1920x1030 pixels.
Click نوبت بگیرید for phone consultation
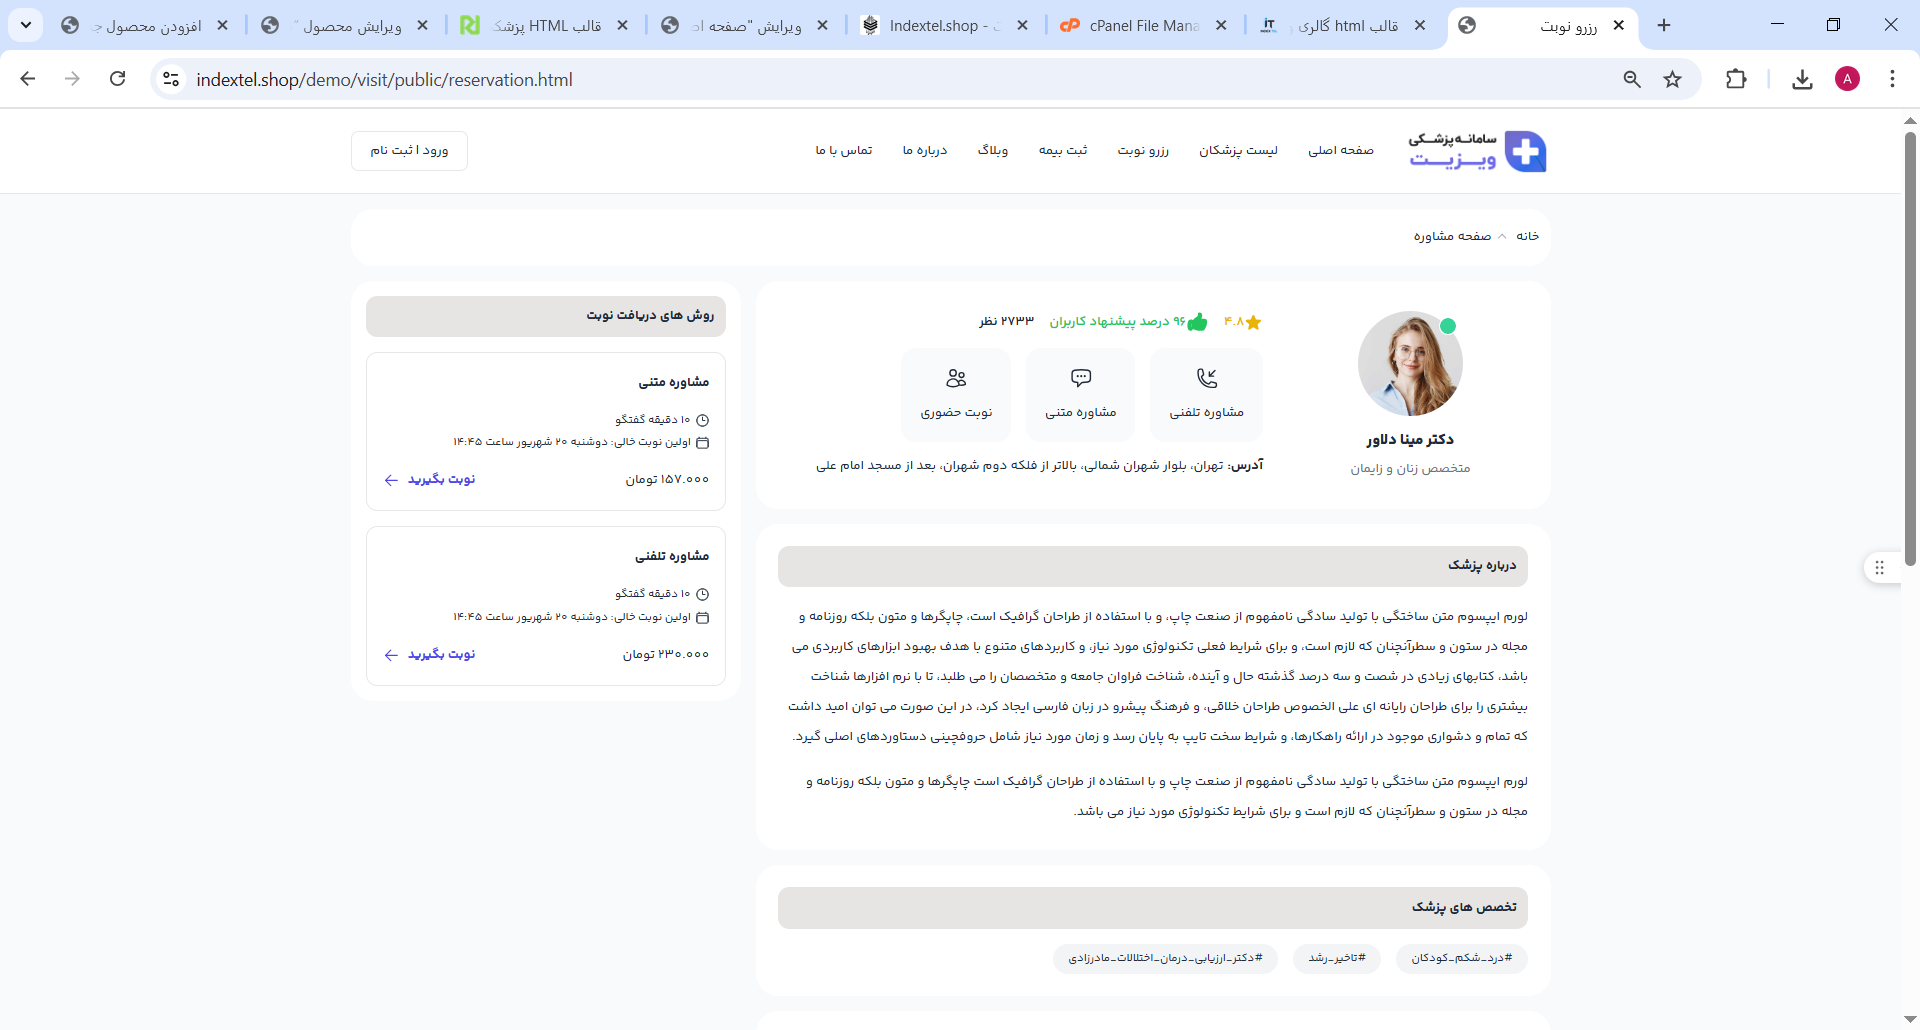[431, 655]
